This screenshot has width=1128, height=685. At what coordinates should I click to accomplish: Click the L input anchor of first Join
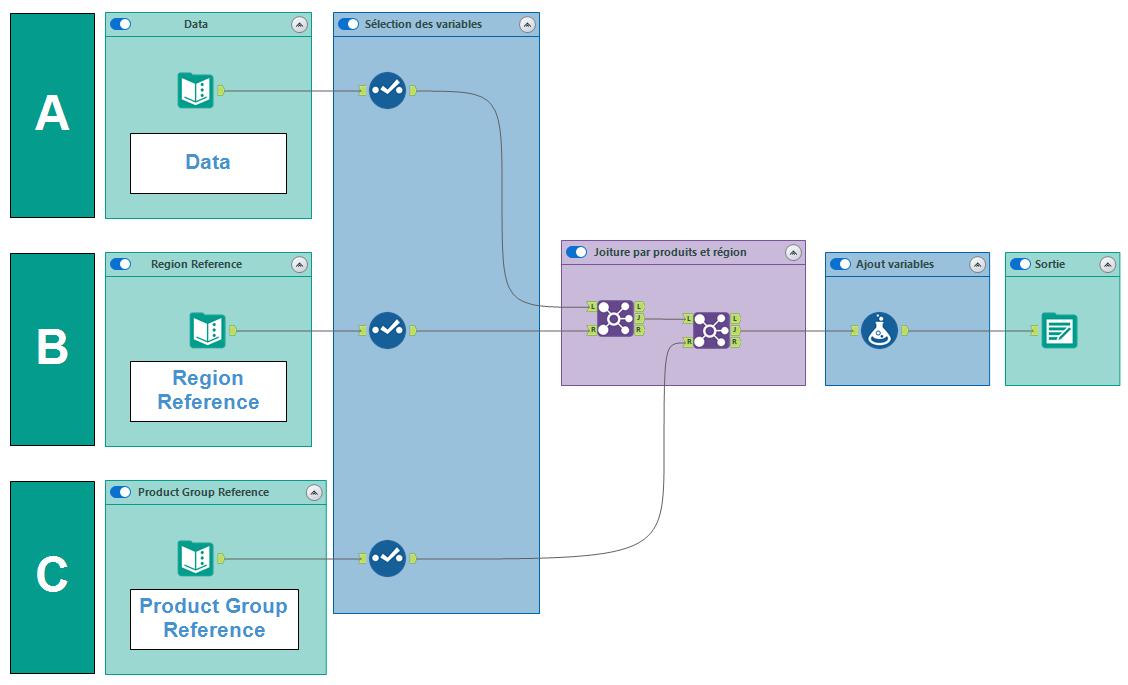[592, 307]
